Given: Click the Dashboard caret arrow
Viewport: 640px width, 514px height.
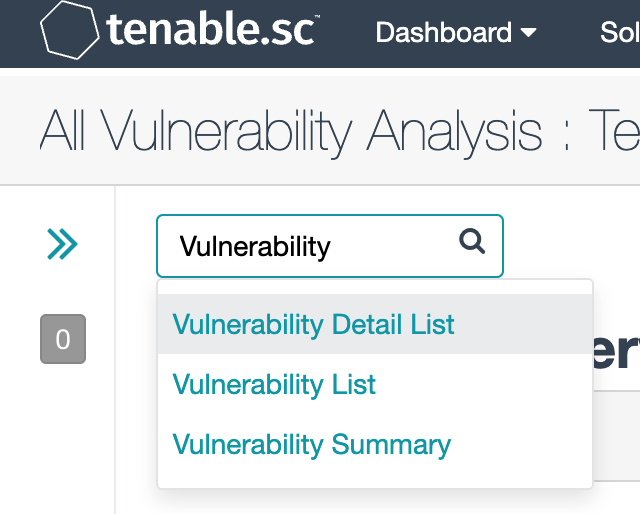Looking at the screenshot, I should (529, 33).
